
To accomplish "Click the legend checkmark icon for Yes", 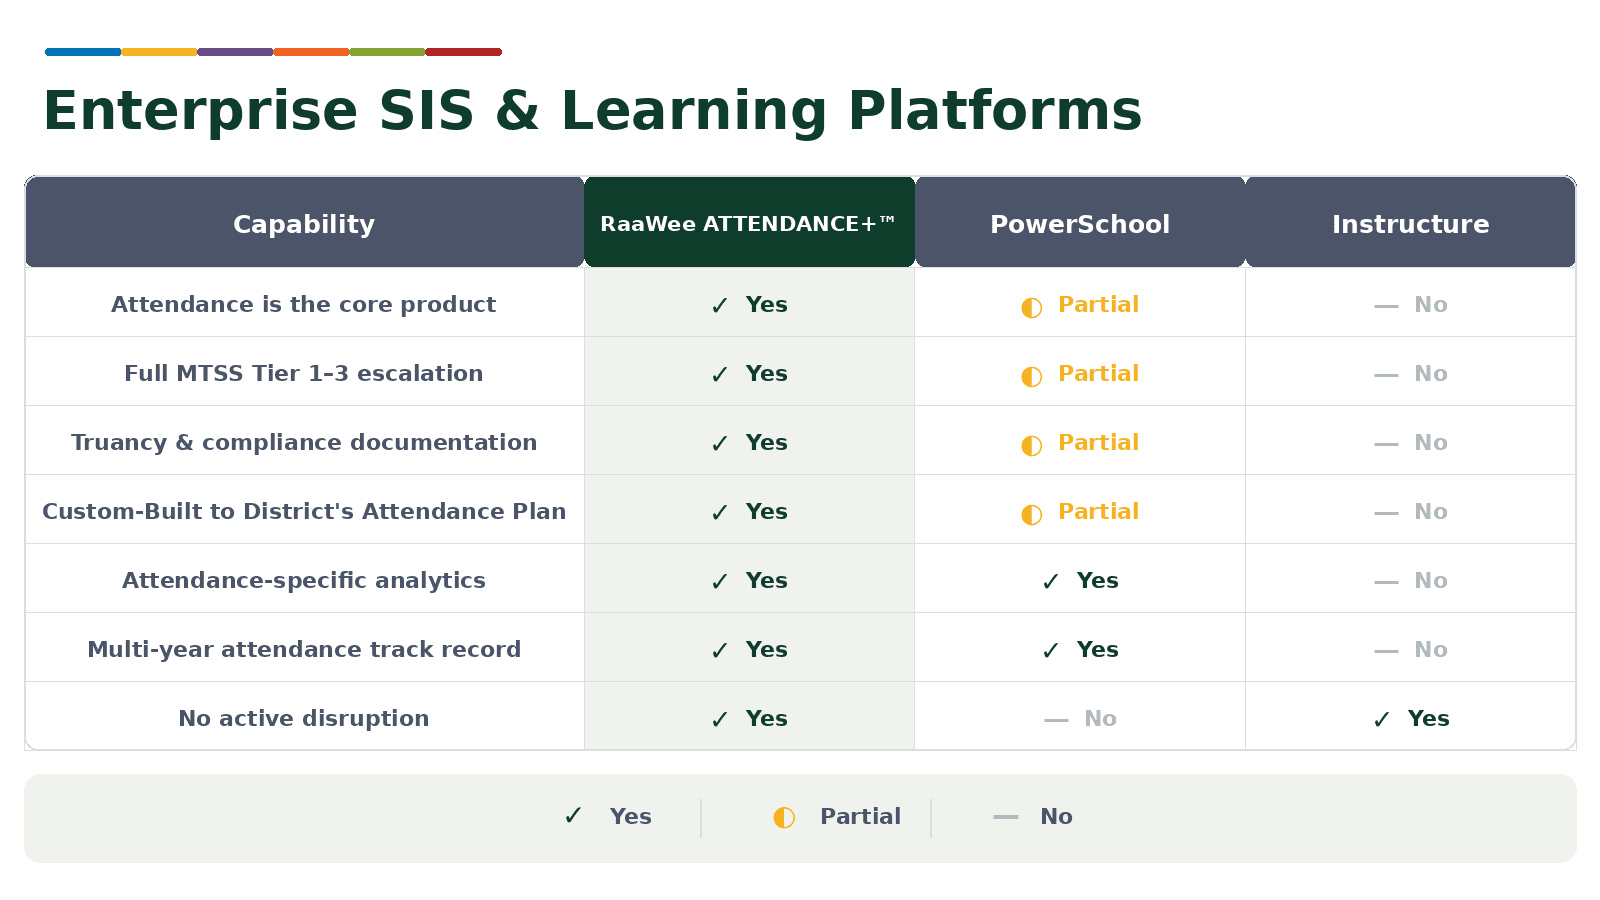I will 573,816.
